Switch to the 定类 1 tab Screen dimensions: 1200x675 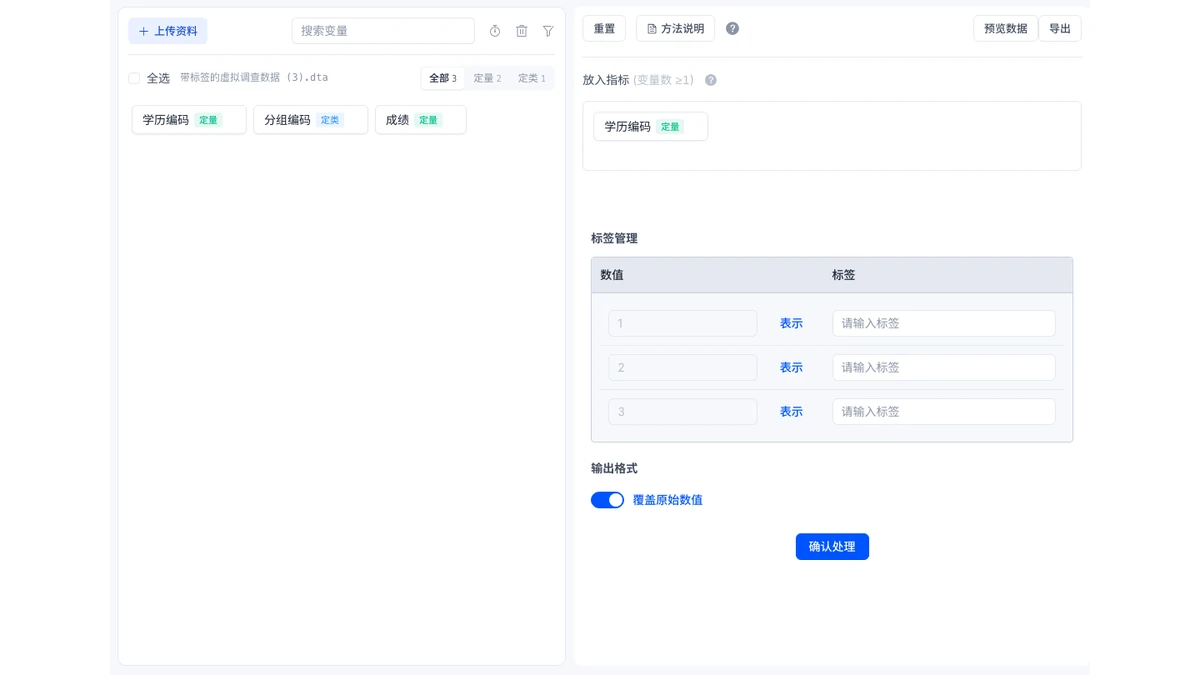click(x=532, y=78)
